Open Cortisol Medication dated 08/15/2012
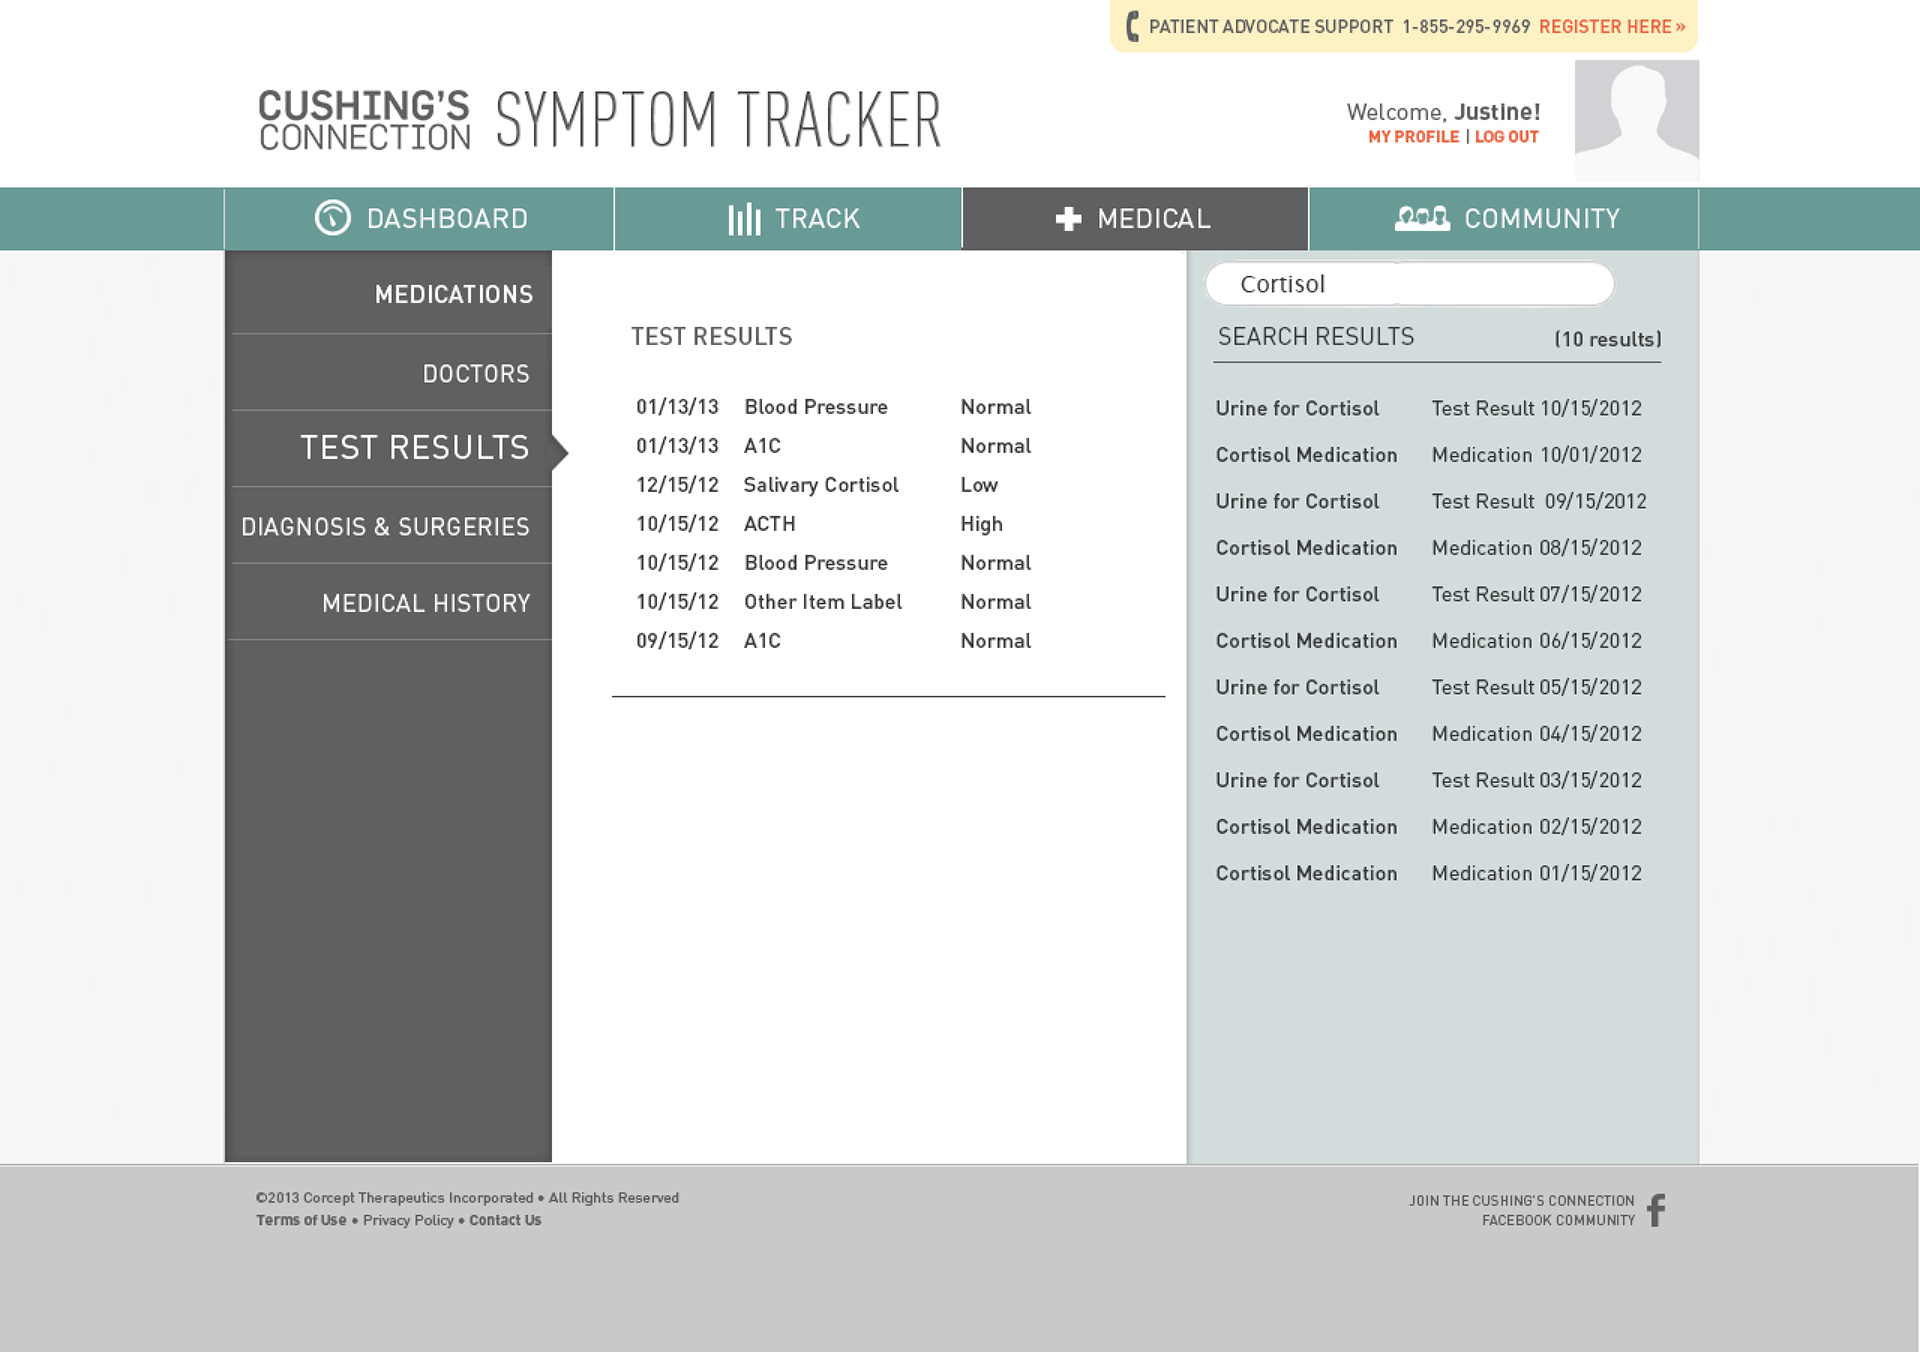The height and width of the screenshot is (1352, 1920). pyautogui.click(x=1429, y=548)
